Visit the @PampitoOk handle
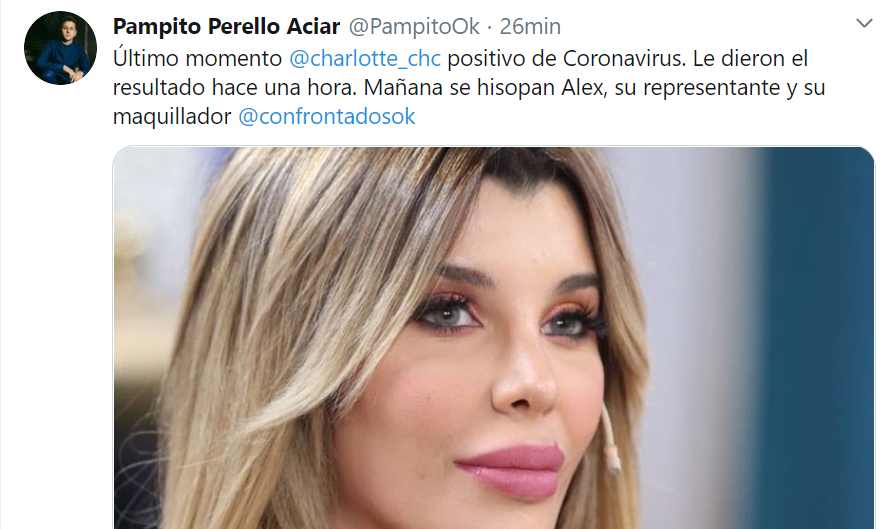The width and height of the screenshot is (887, 529). click(x=414, y=27)
